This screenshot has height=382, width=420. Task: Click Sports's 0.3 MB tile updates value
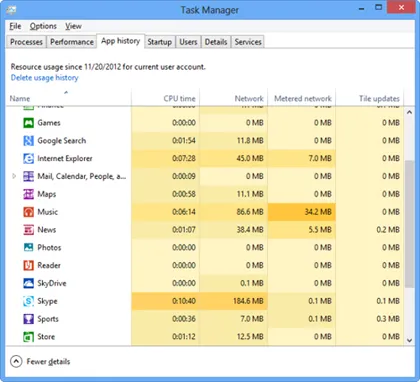[x=388, y=319]
